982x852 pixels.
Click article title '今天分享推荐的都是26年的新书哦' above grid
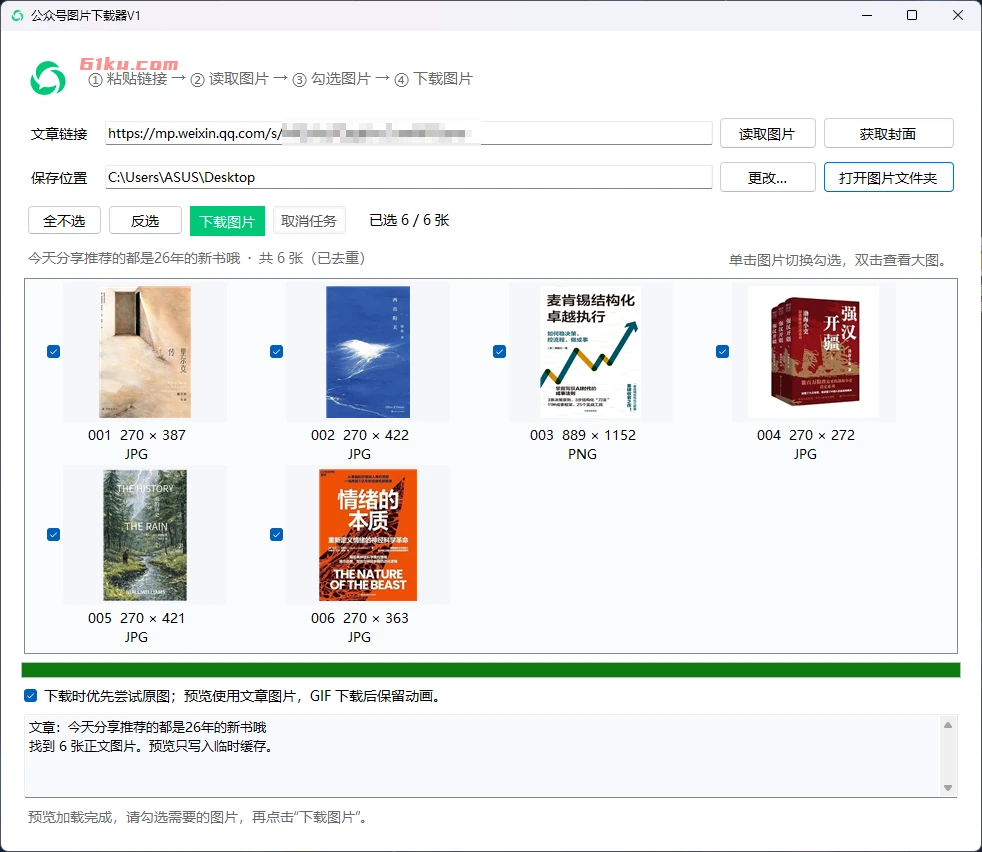pyautogui.click(x=134, y=258)
